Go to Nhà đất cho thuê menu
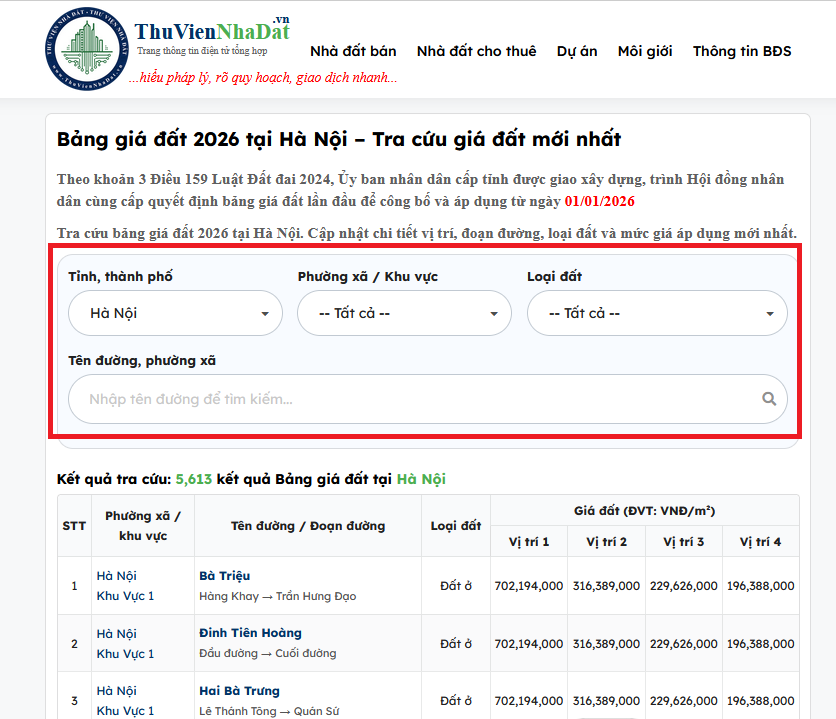Viewport: 836px width, 719px height. click(476, 51)
